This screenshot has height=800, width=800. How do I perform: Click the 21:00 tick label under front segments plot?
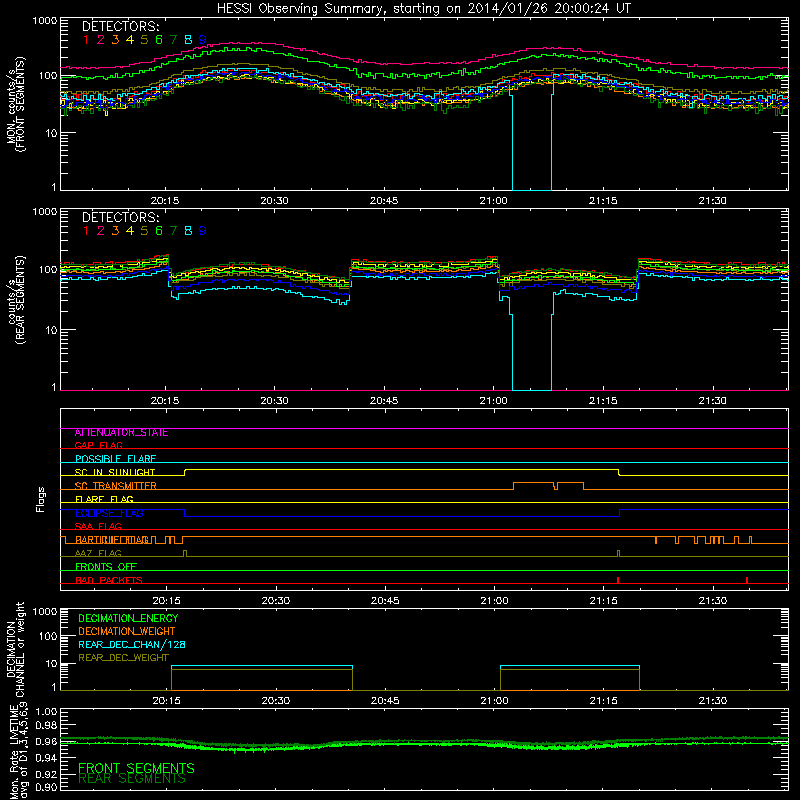point(493,201)
